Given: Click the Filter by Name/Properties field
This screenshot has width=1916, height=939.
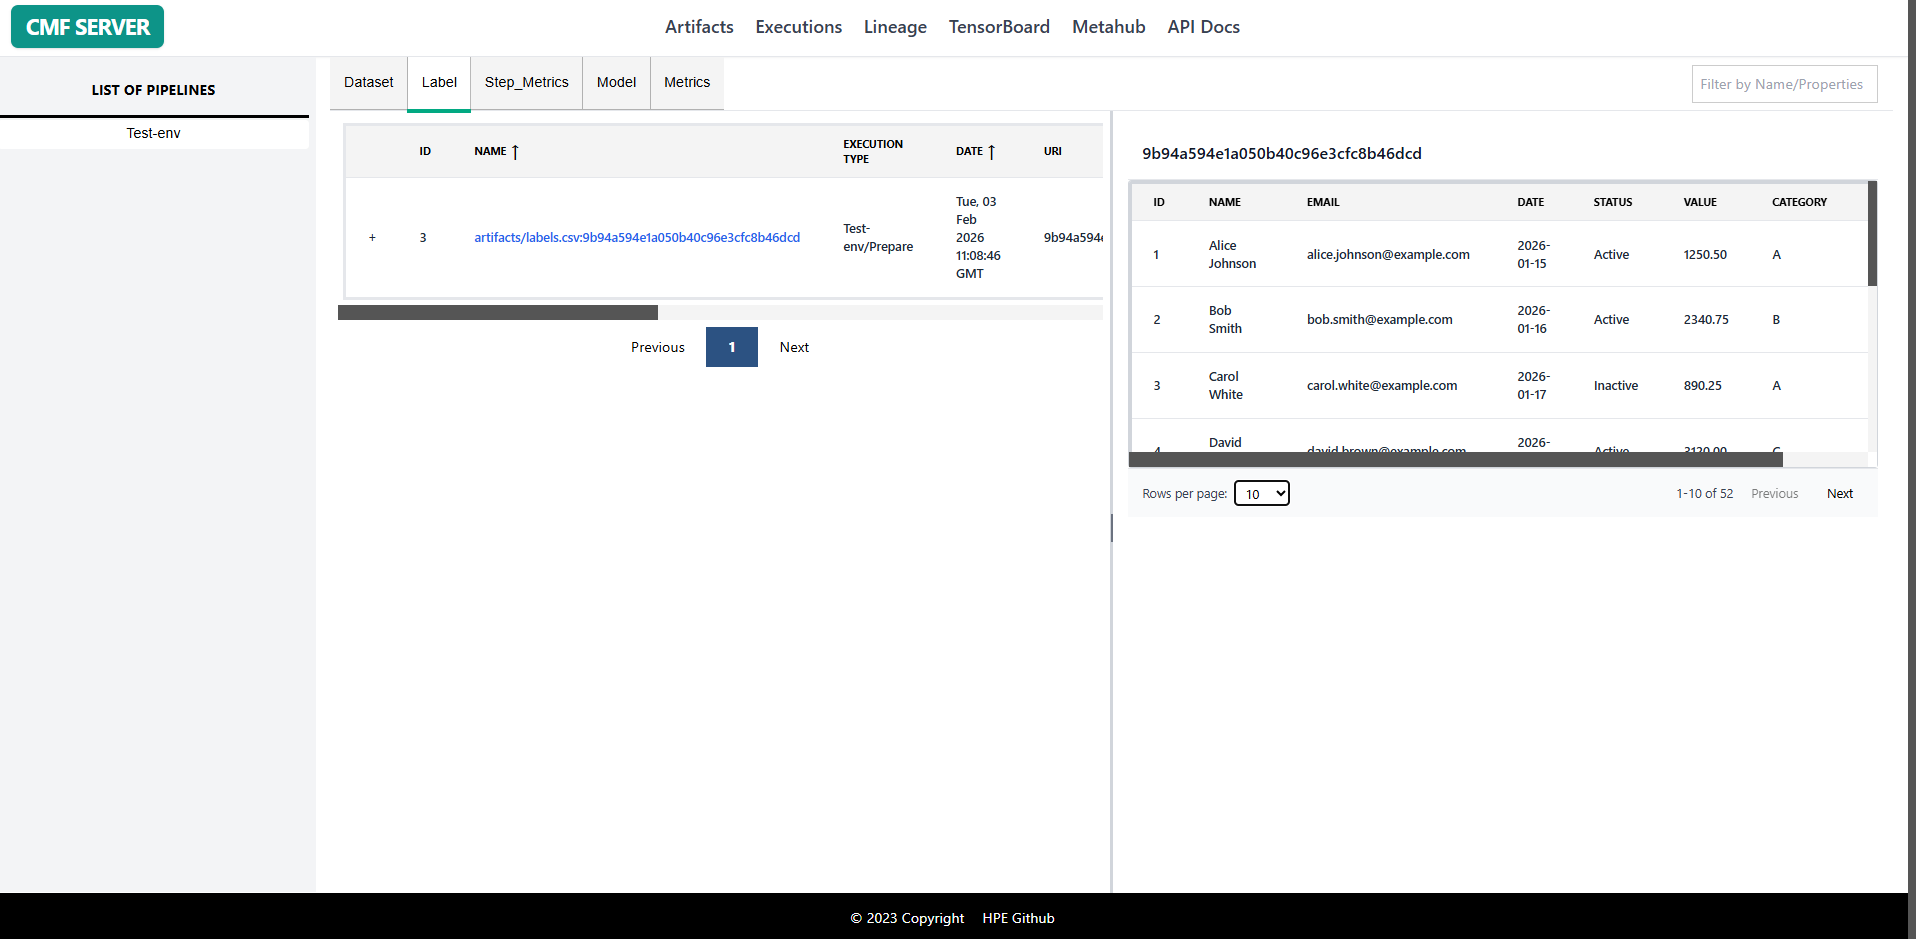Looking at the screenshot, I should tap(1784, 84).
